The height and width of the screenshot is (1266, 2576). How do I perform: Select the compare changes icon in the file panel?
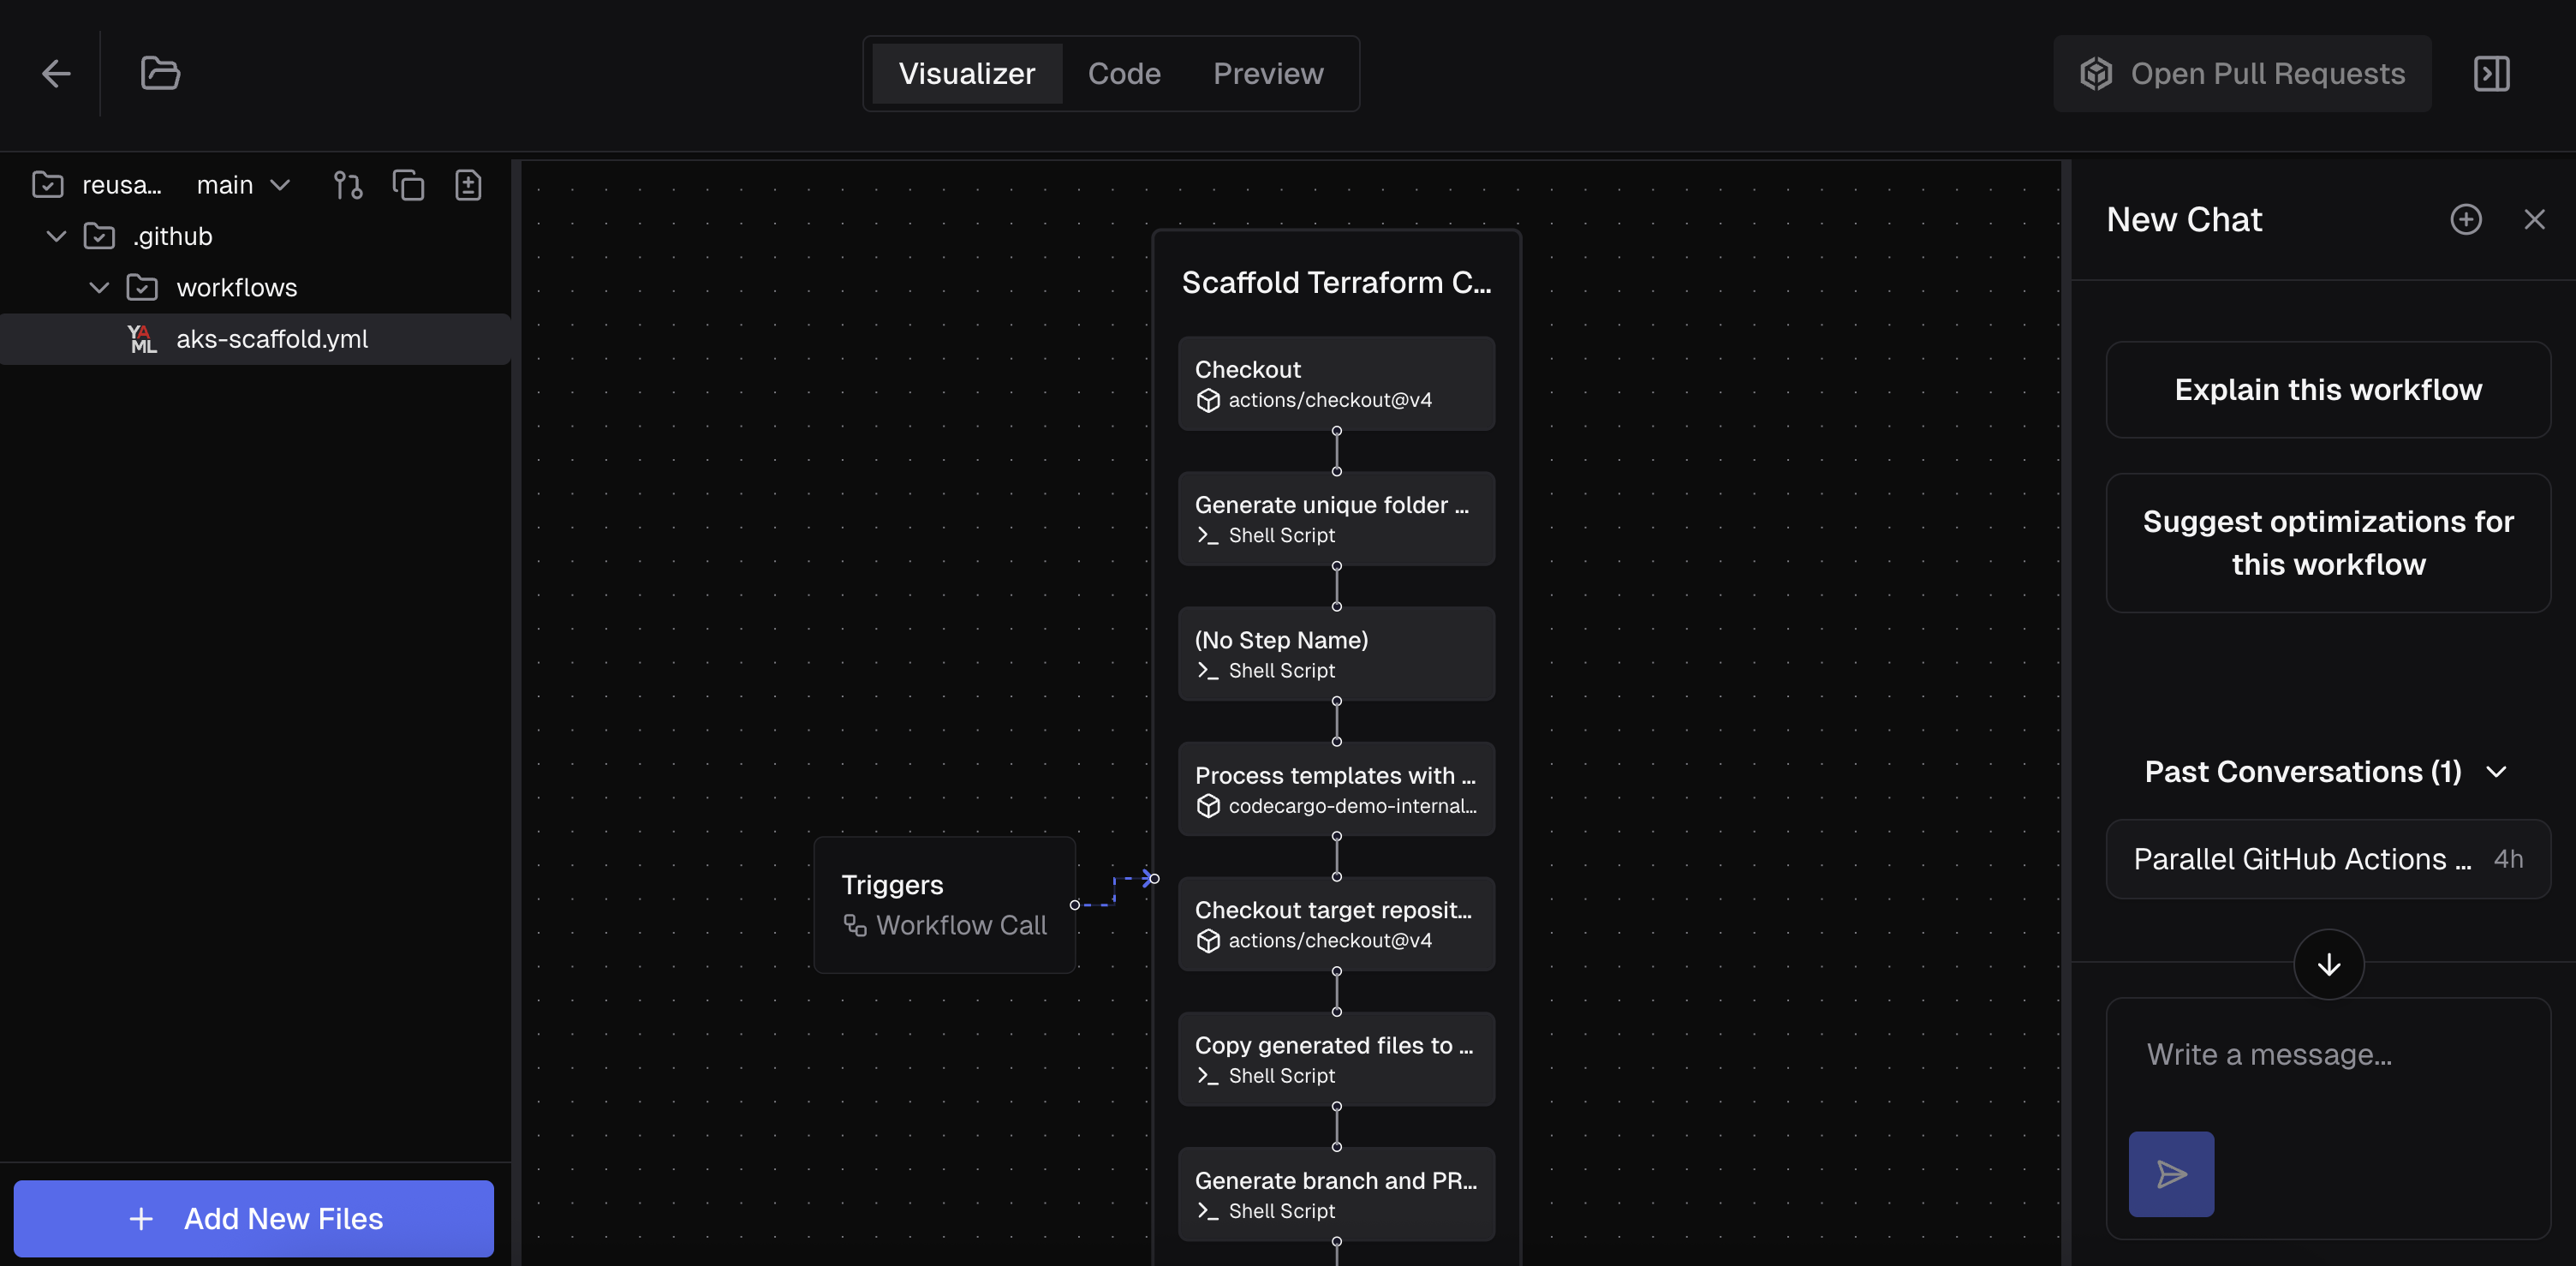click(348, 185)
